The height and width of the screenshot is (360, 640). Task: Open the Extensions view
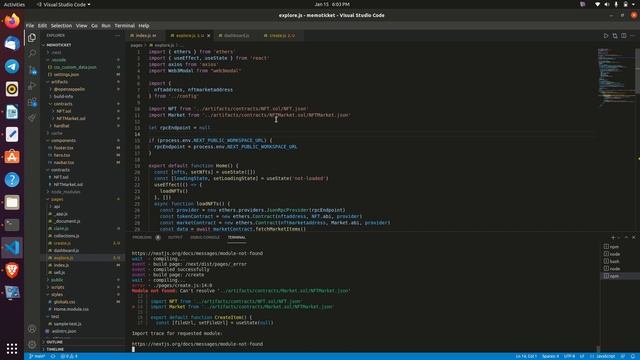click(32, 102)
